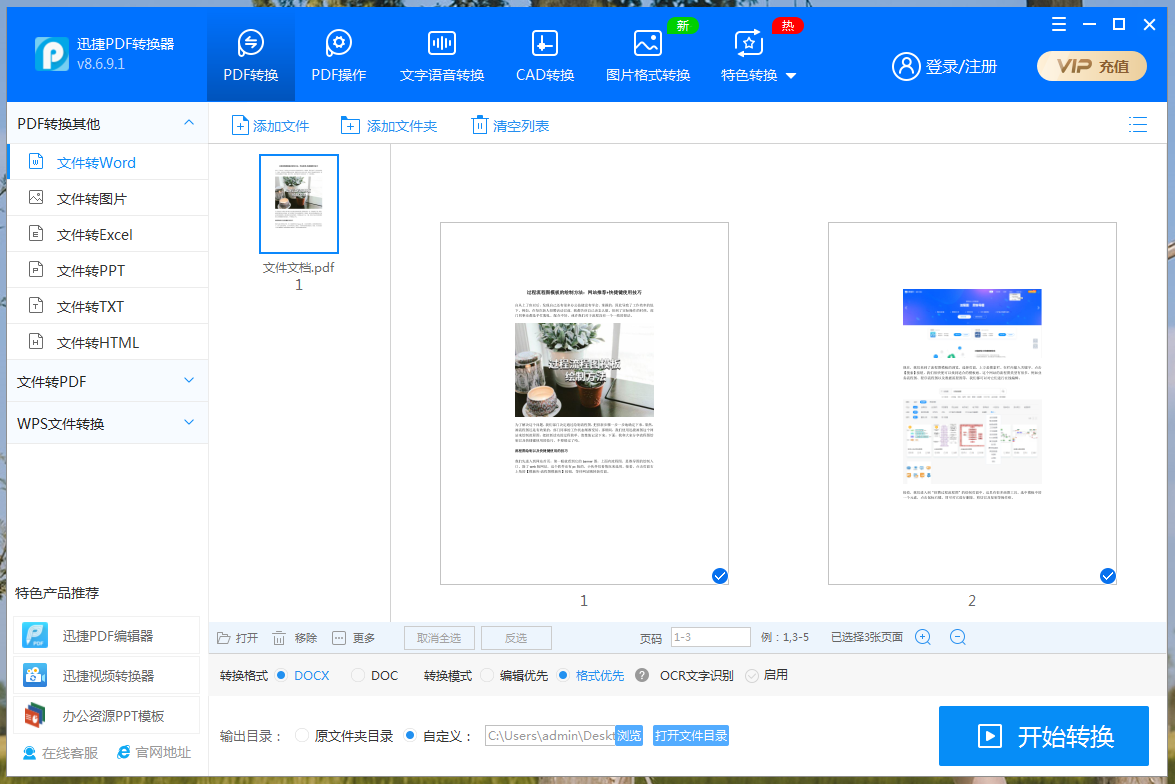1175x784 pixels.
Task: Click the 添加文件 button
Action: (270, 126)
